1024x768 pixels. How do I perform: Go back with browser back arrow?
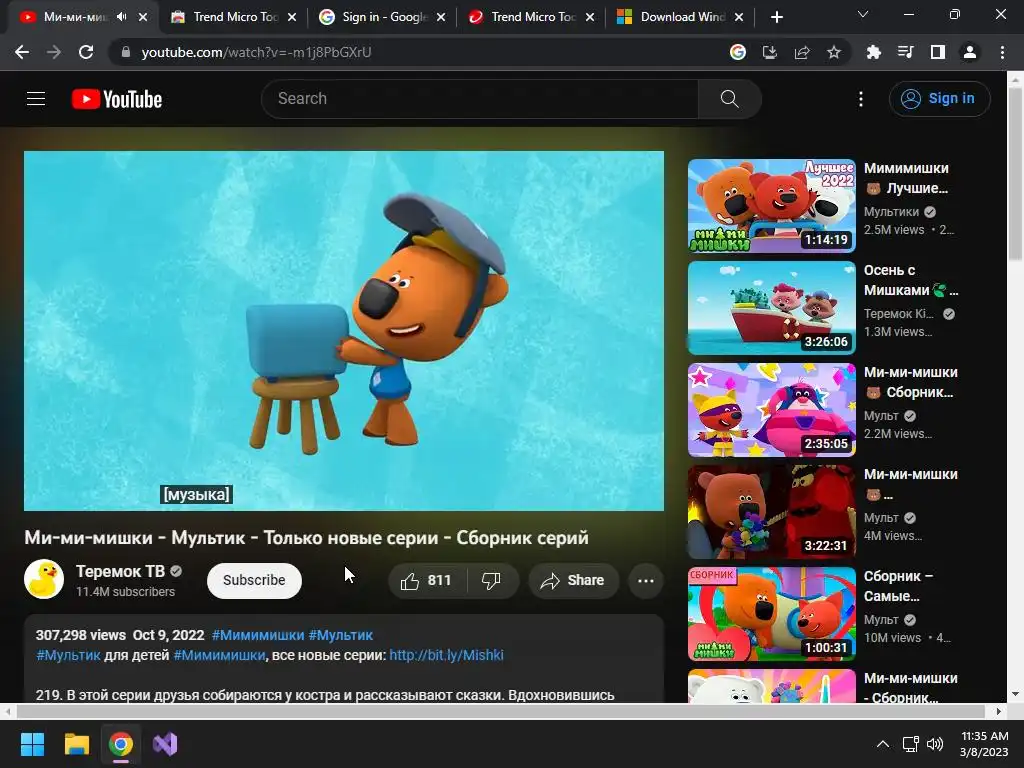(x=22, y=52)
